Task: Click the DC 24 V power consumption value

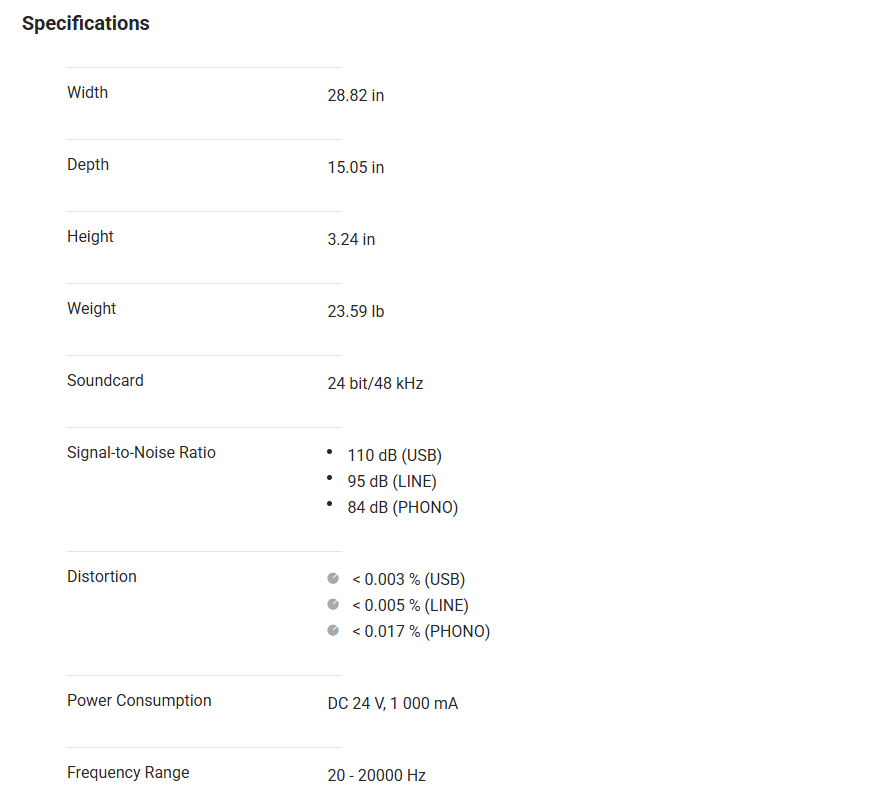Action: coord(393,704)
